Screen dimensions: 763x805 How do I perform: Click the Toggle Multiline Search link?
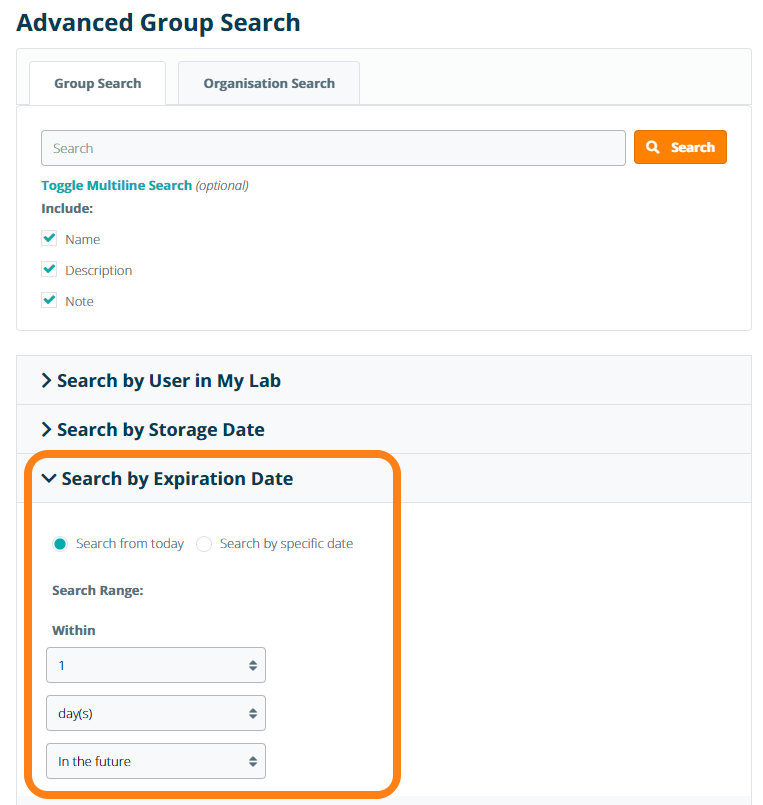click(x=116, y=185)
